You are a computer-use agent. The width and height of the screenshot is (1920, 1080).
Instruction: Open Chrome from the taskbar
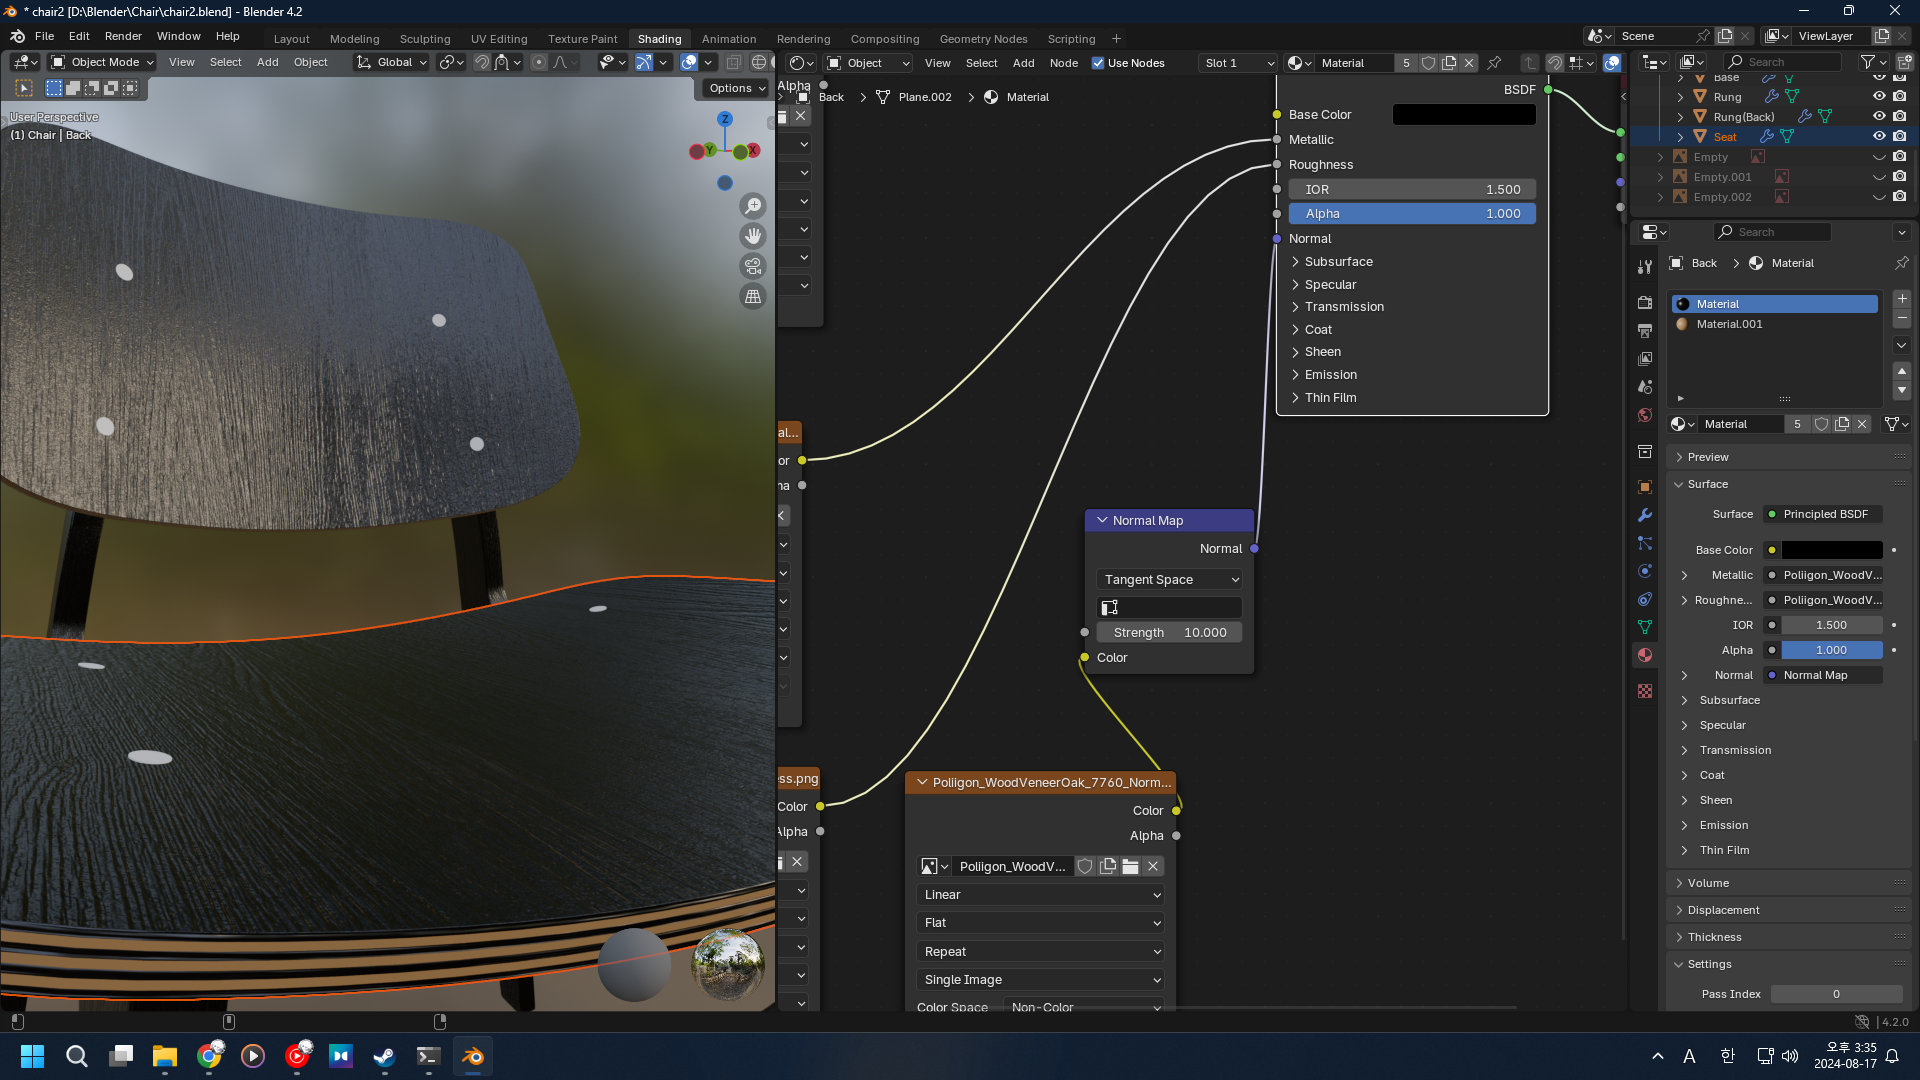(x=209, y=1056)
